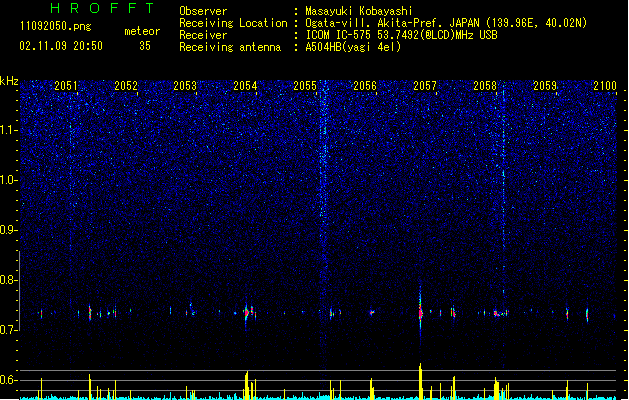The image size is (629, 400).
Task: Click the 0.8 kHz axis label
Action: click(x=8, y=280)
